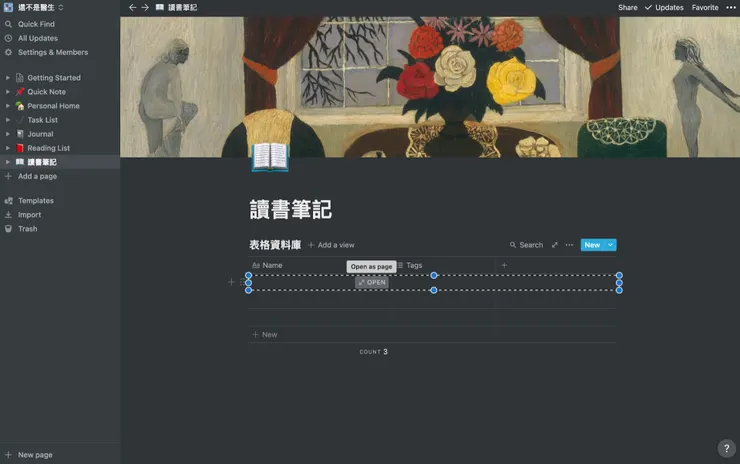Screen dimensions: 740x464
Task: Expand database to full page icon
Action: [x=555, y=245]
